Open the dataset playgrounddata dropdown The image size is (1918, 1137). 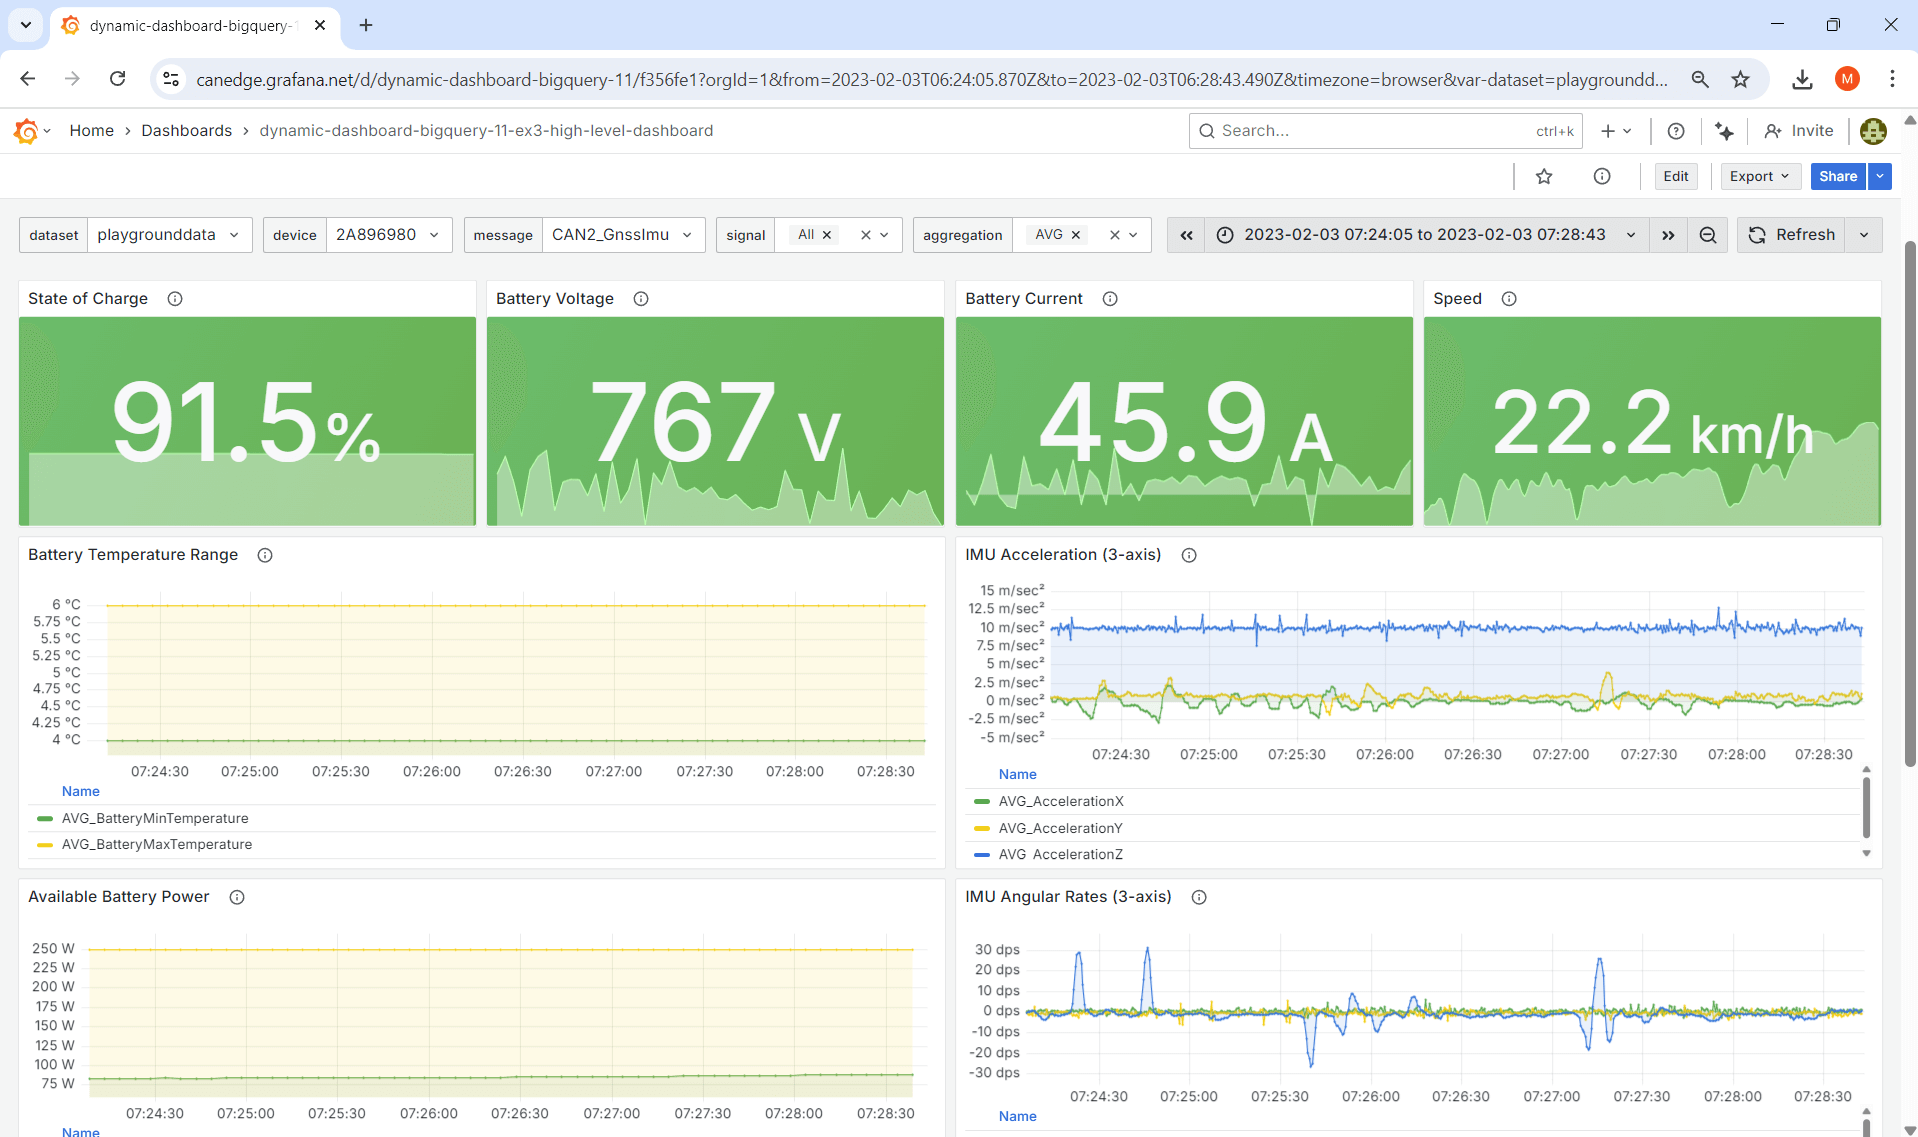[x=169, y=235]
